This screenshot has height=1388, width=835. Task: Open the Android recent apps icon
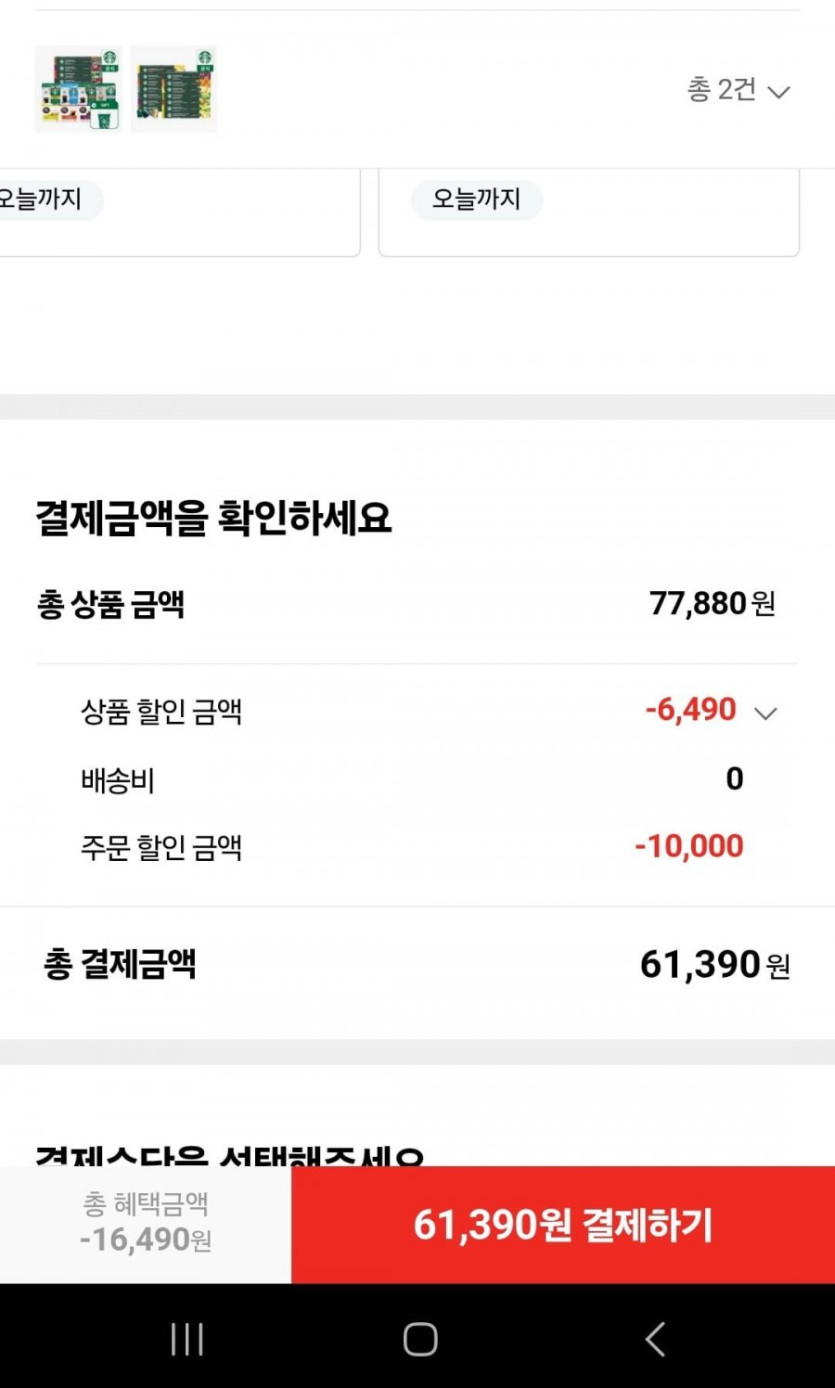(x=187, y=1339)
